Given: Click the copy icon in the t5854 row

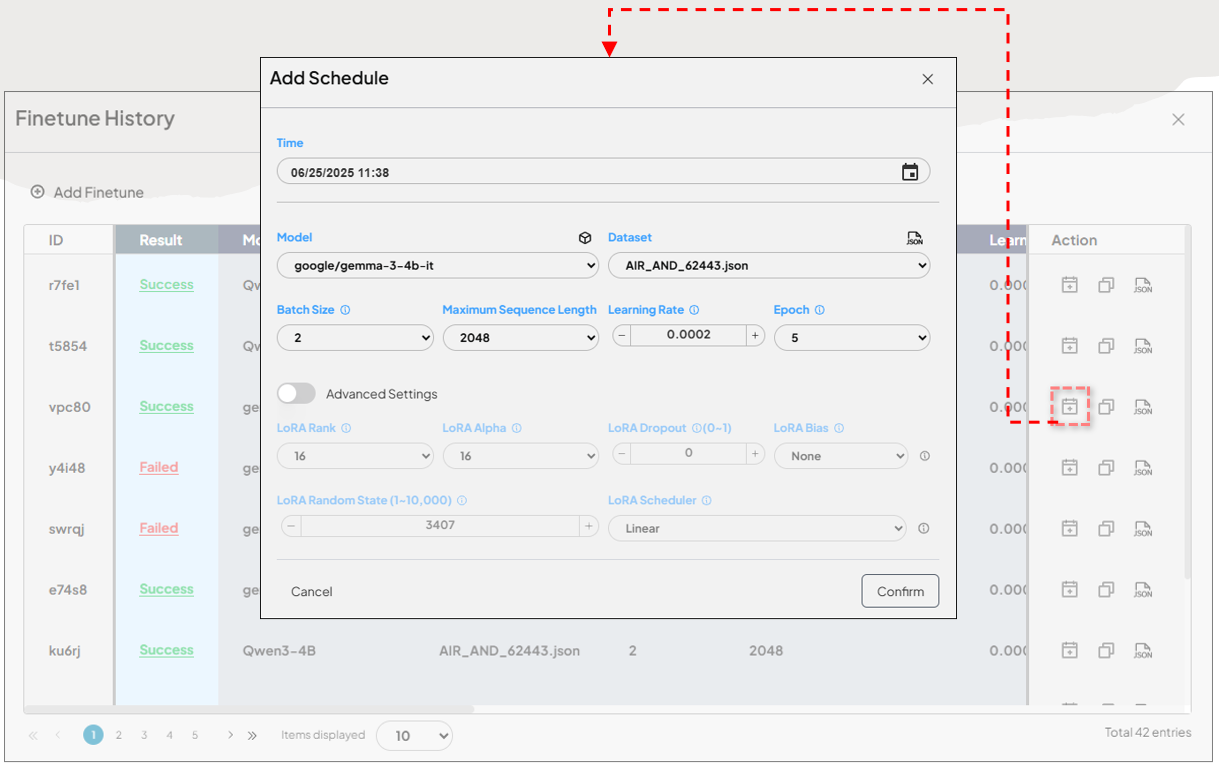Looking at the screenshot, I should click(1106, 346).
